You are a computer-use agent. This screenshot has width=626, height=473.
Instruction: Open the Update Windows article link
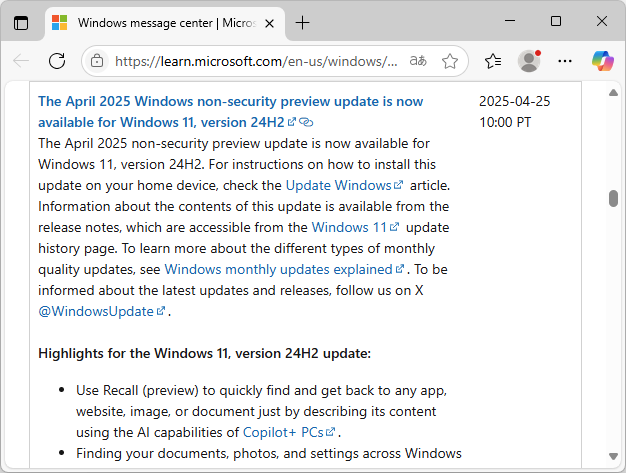[x=345, y=186]
